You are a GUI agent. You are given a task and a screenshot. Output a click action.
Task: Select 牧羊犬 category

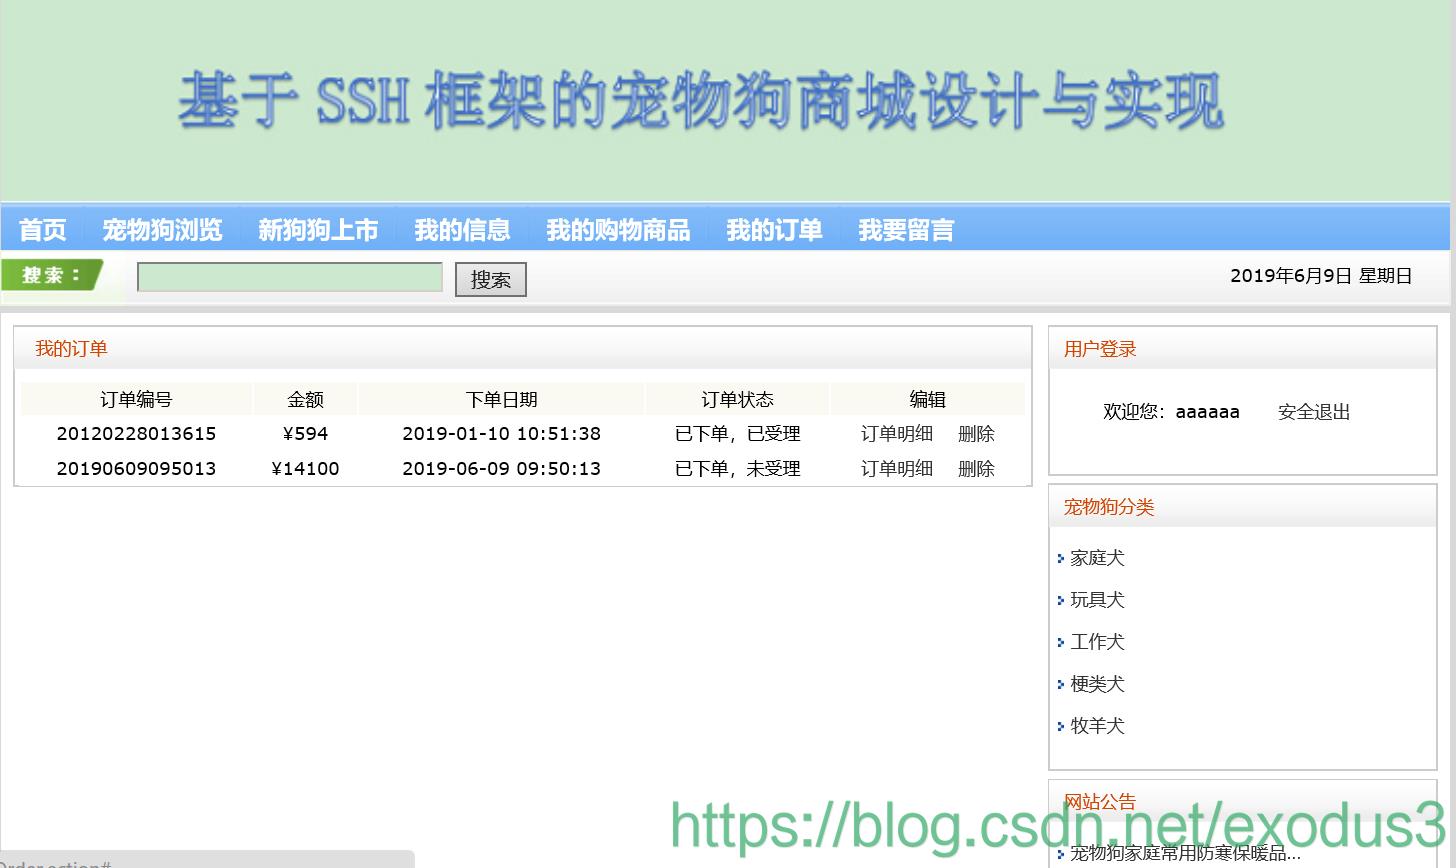pos(1097,726)
